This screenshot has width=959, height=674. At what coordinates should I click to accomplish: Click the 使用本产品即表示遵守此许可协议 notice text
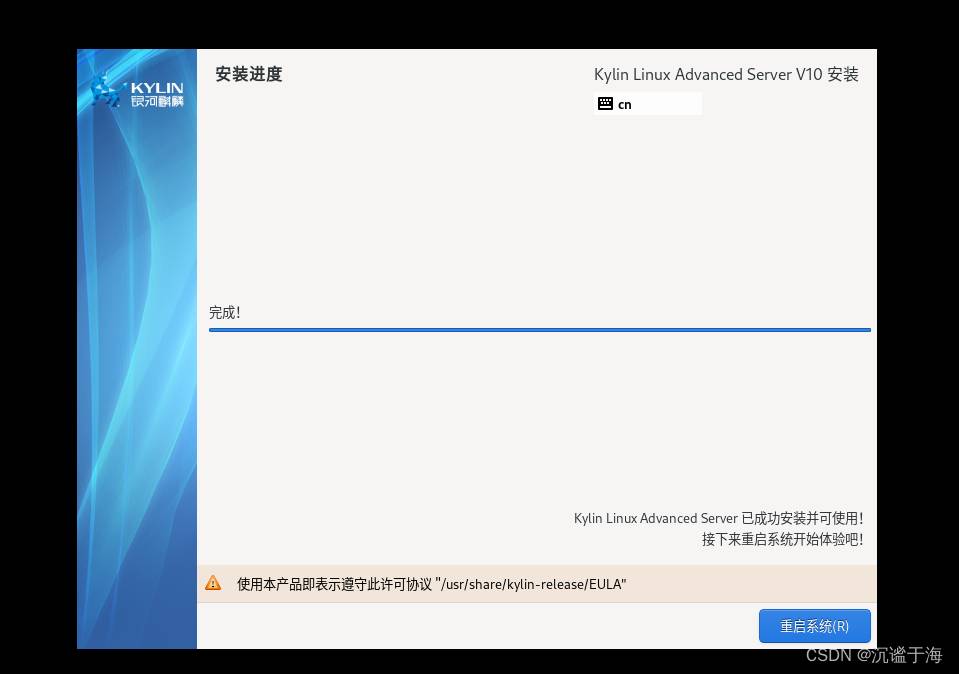tap(335, 584)
